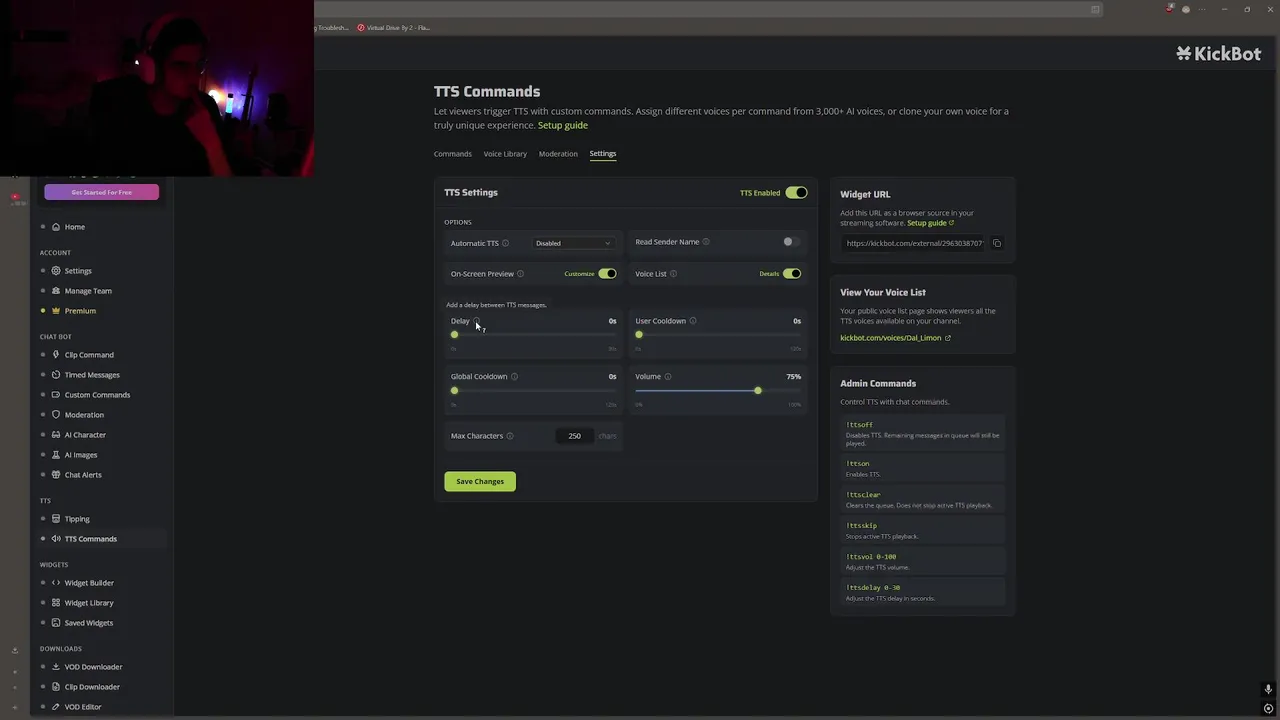The height and width of the screenshot is (720, 1280).
Task: Click the KickBot logo
Action: [1218, 54]
